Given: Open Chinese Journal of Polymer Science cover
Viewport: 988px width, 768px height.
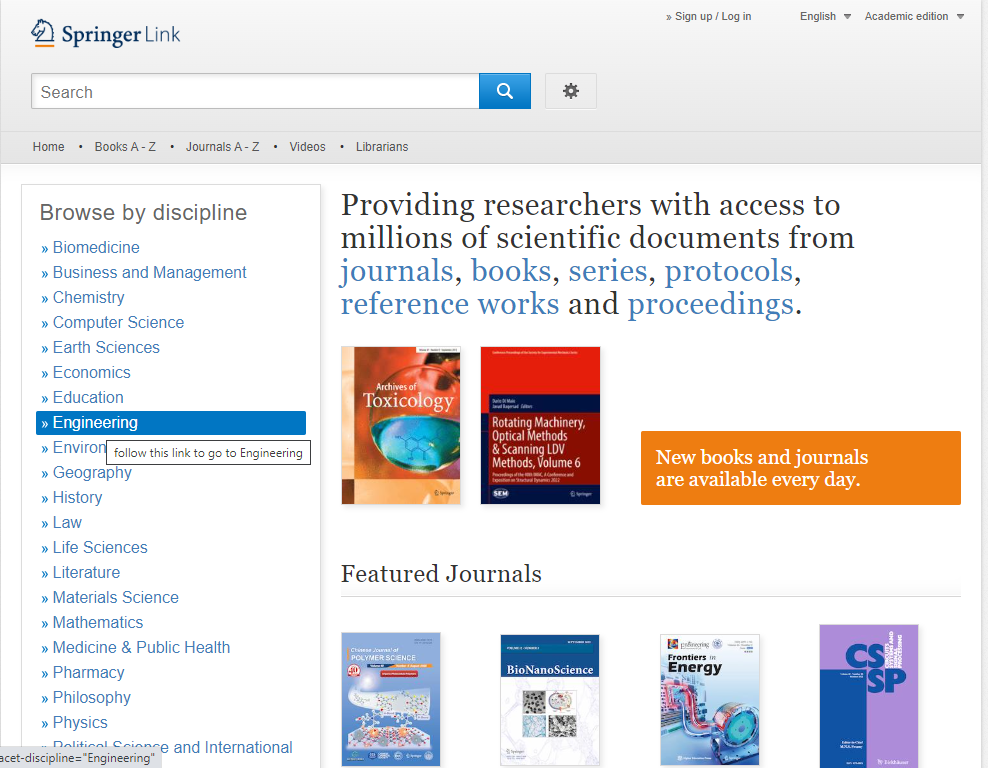Looking at the screenshot, I should (x=391, y=699).
